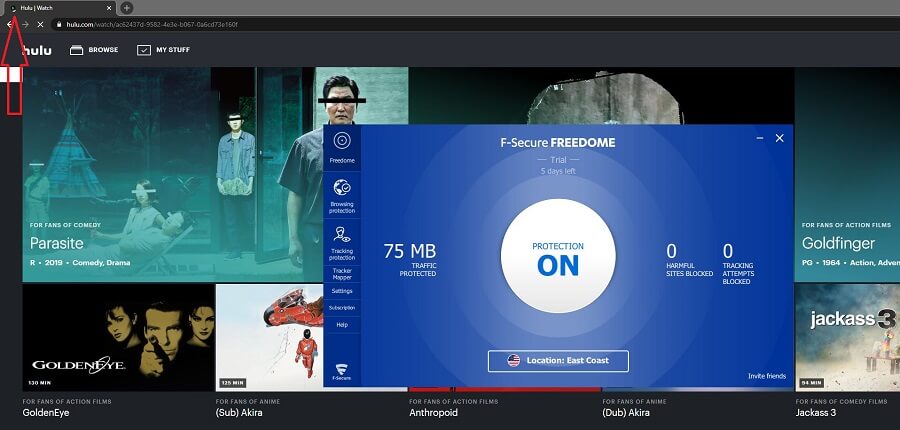Click the F-Secure logo in sidebar
Viewport: 900px width, 430px height.
342,372
